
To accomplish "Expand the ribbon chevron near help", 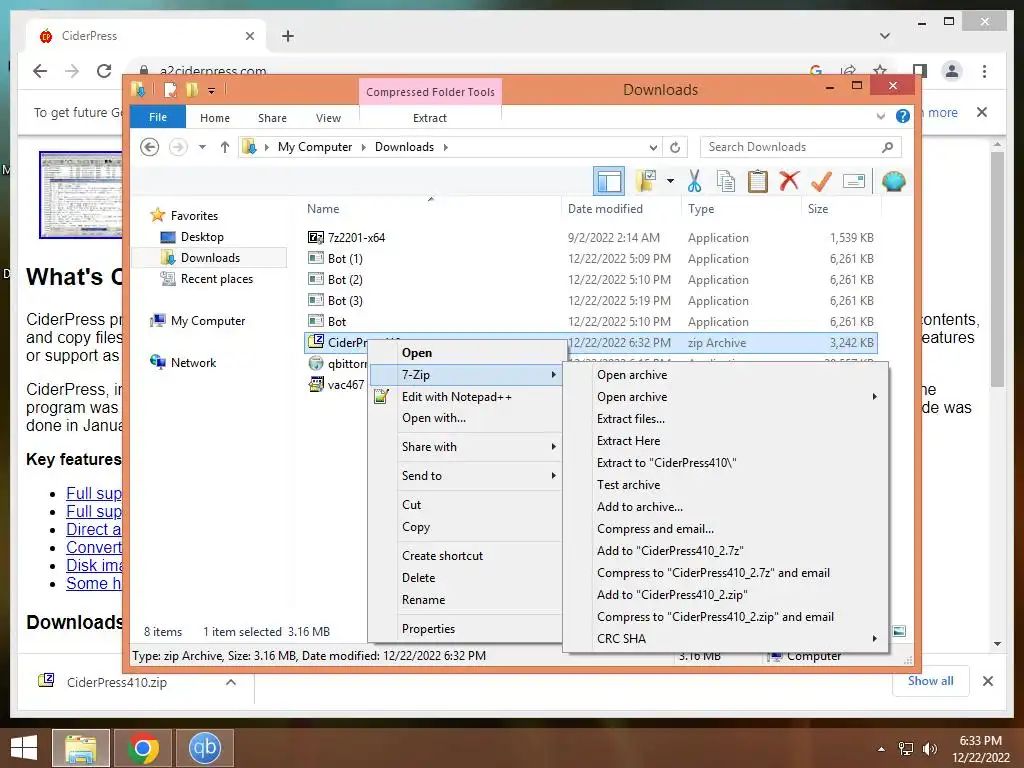I will [x=880, y=116].
